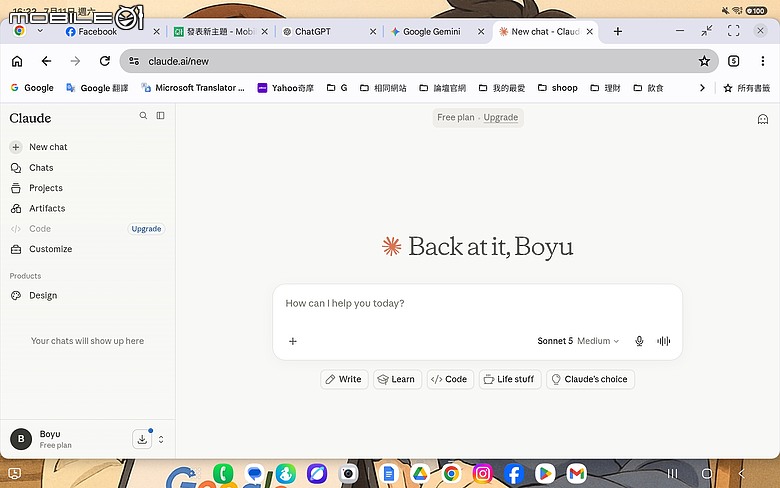Click the Upgrade link by Free plan
This screenshot has width=780, height=488.
pos(500,117)
